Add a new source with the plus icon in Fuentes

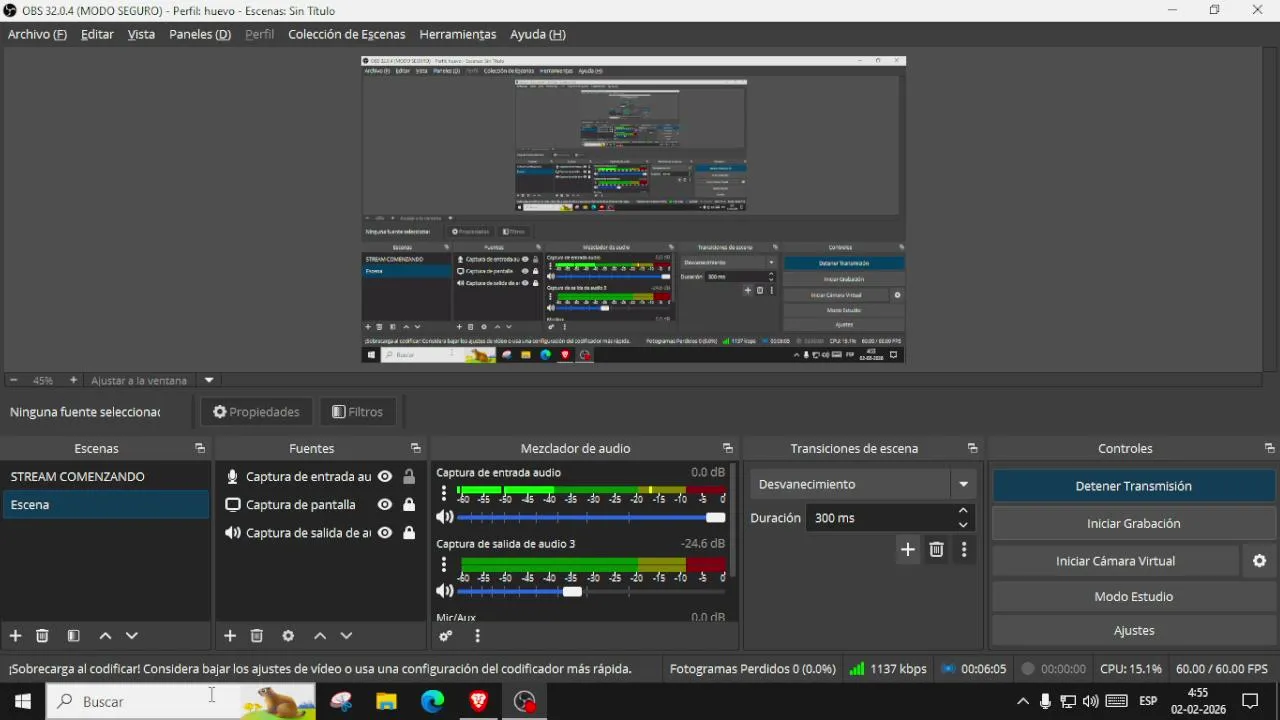click(230, 636)
